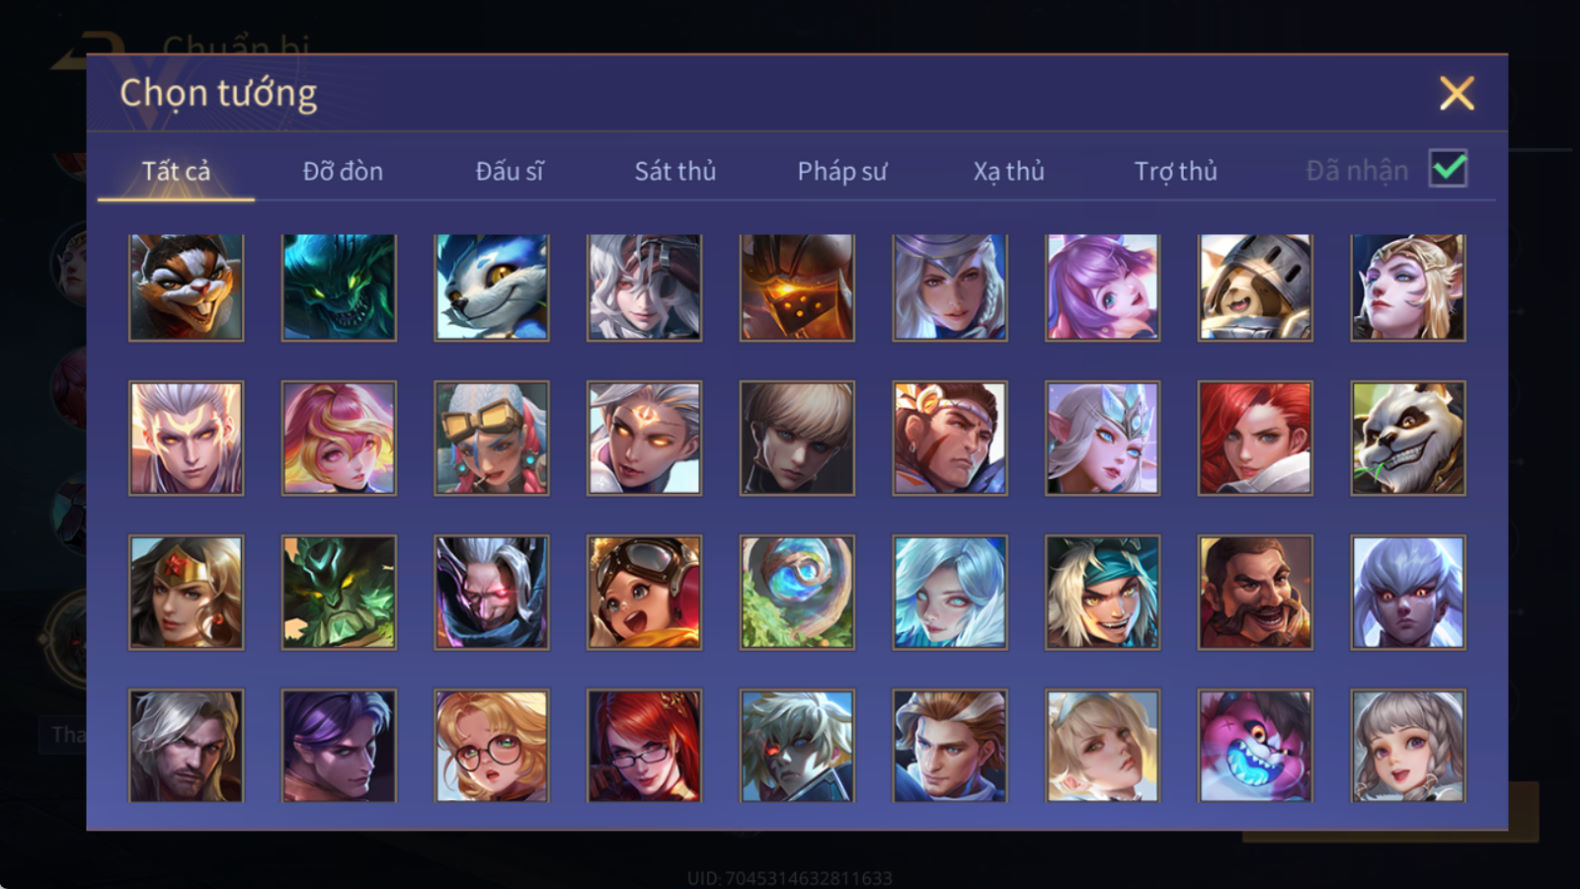Select the girl with aviator goggles

pos(644,592)
